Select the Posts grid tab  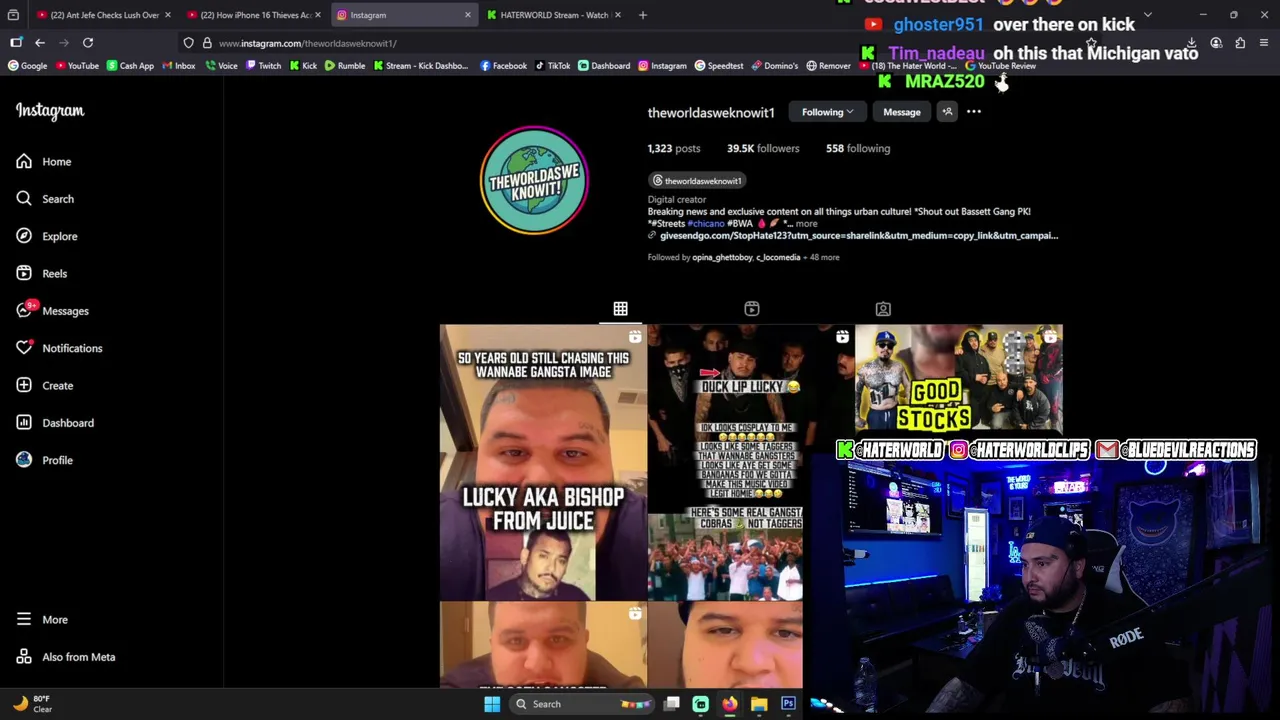pos(620,309)
